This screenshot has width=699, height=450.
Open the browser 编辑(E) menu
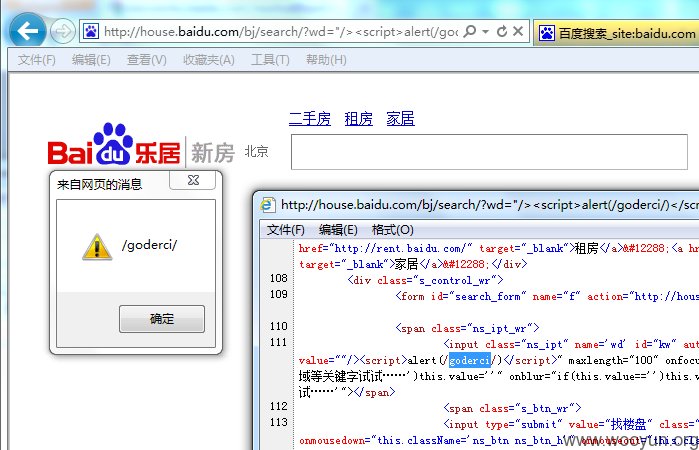tap(91, 59)
